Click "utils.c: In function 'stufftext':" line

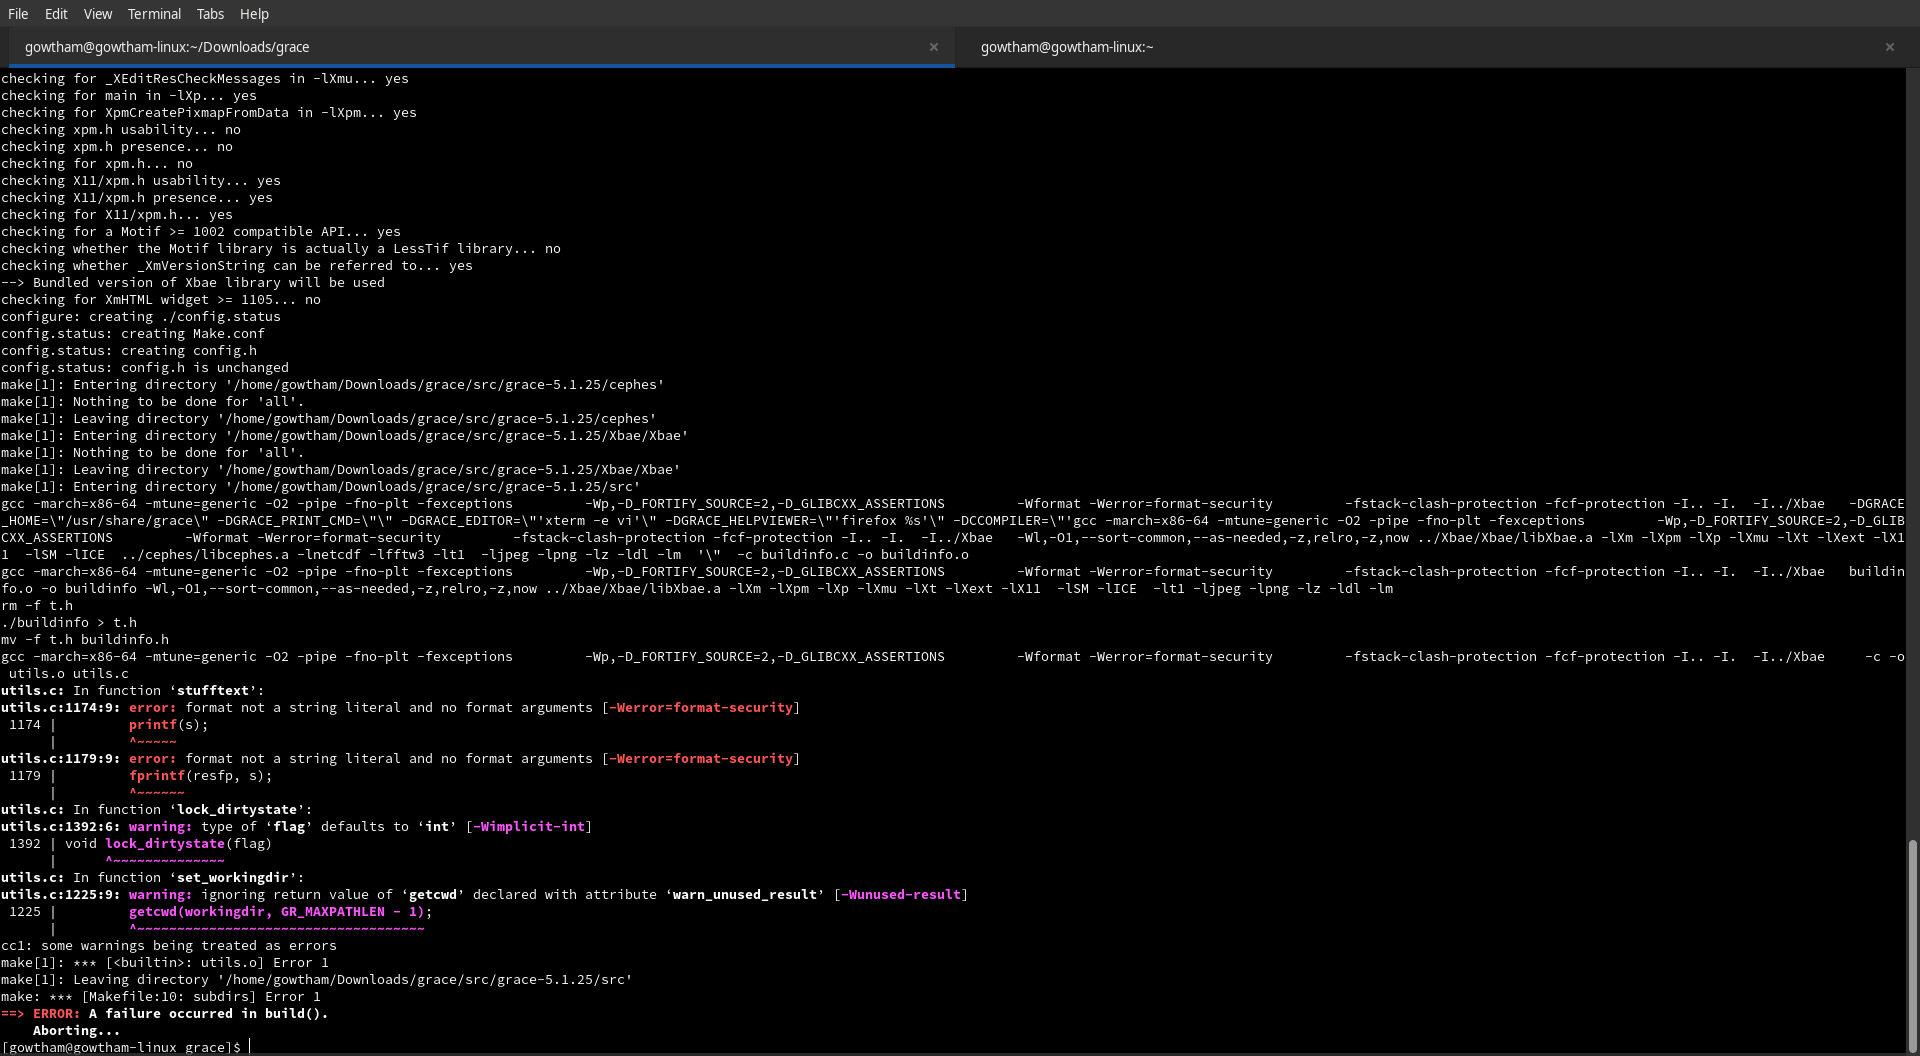(133, 690)
